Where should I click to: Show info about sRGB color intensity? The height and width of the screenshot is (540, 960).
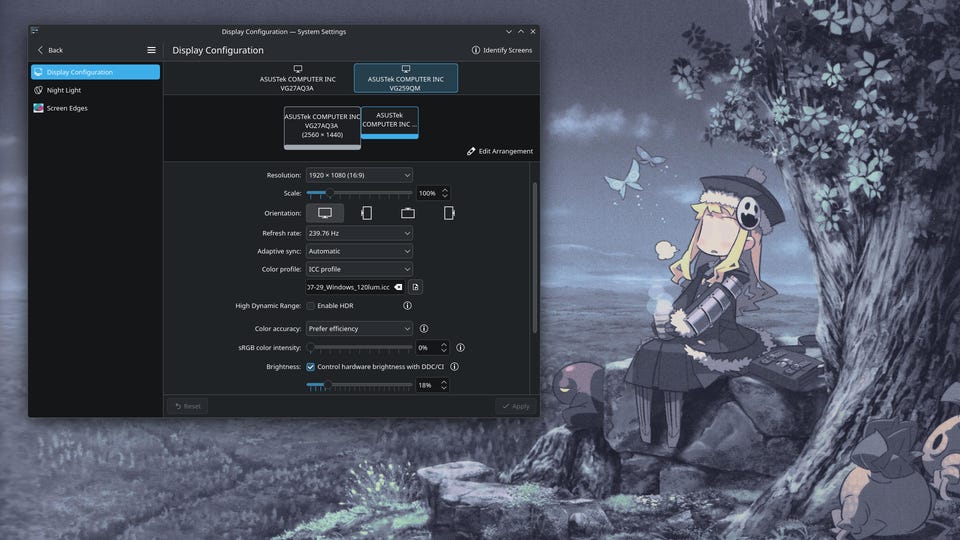pos(460,348)
